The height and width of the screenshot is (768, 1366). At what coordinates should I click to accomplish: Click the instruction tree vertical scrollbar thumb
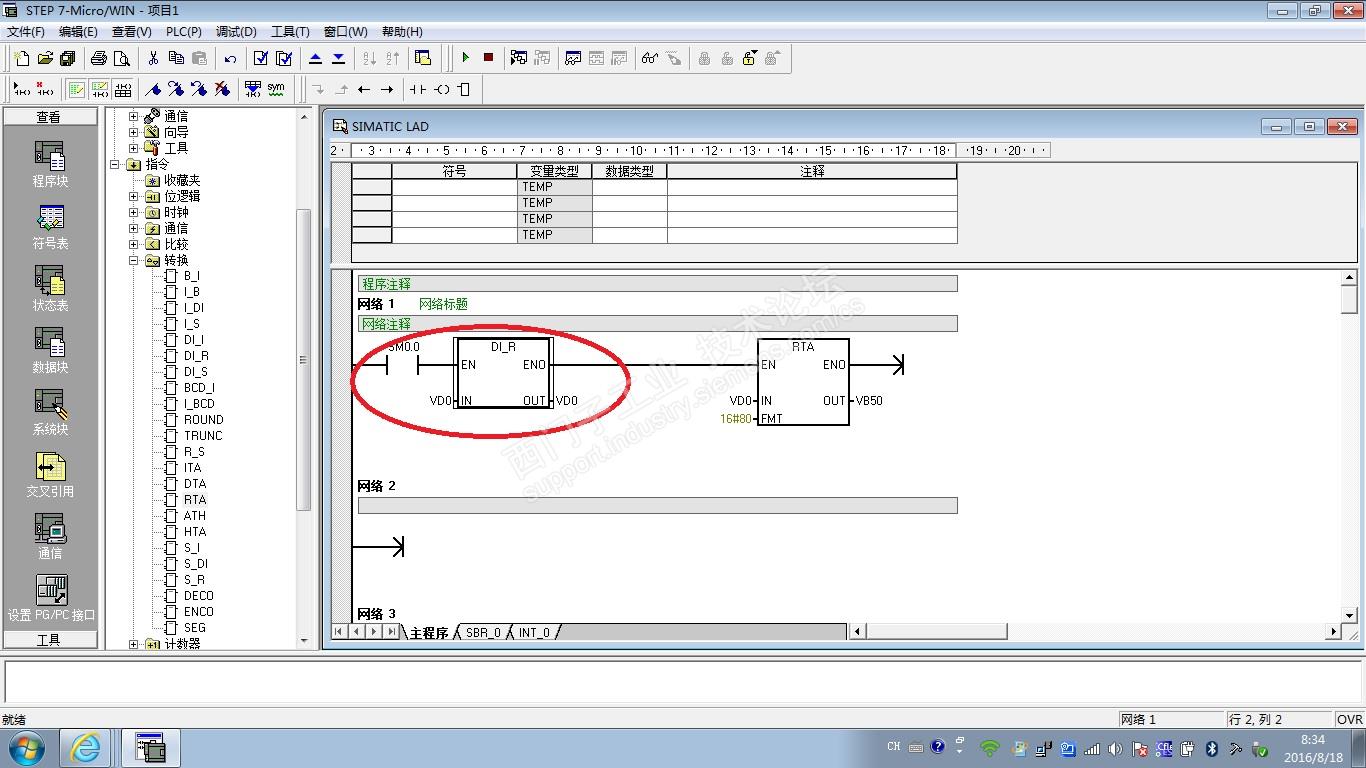point(304,360)
